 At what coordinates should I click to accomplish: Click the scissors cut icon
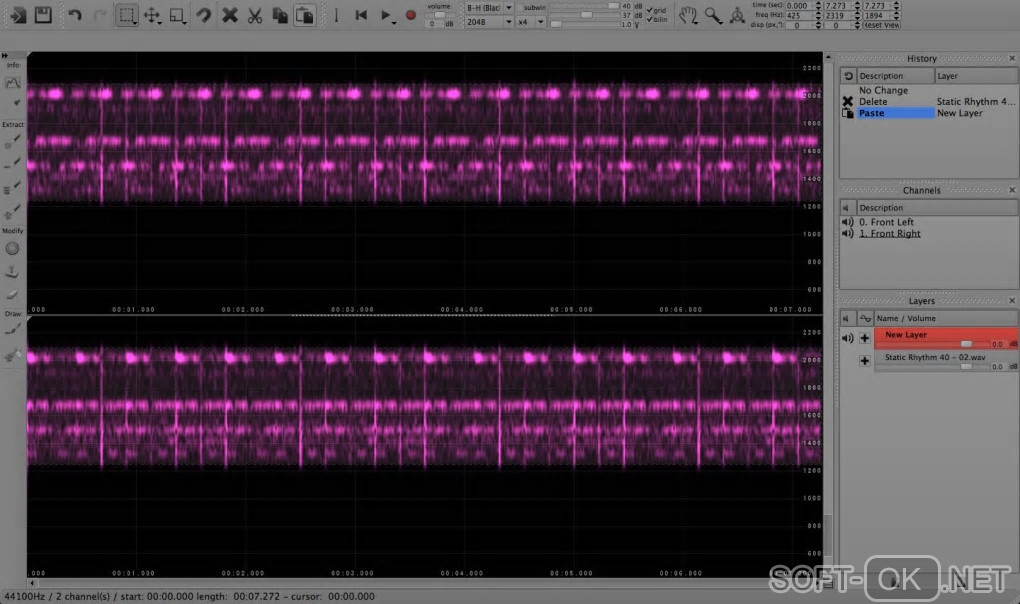point(254,15)
